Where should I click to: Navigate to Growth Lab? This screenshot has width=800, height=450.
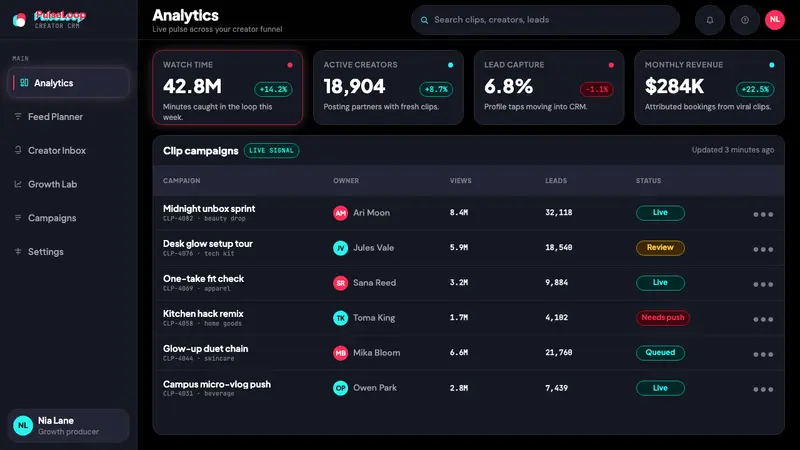point(69,184)
